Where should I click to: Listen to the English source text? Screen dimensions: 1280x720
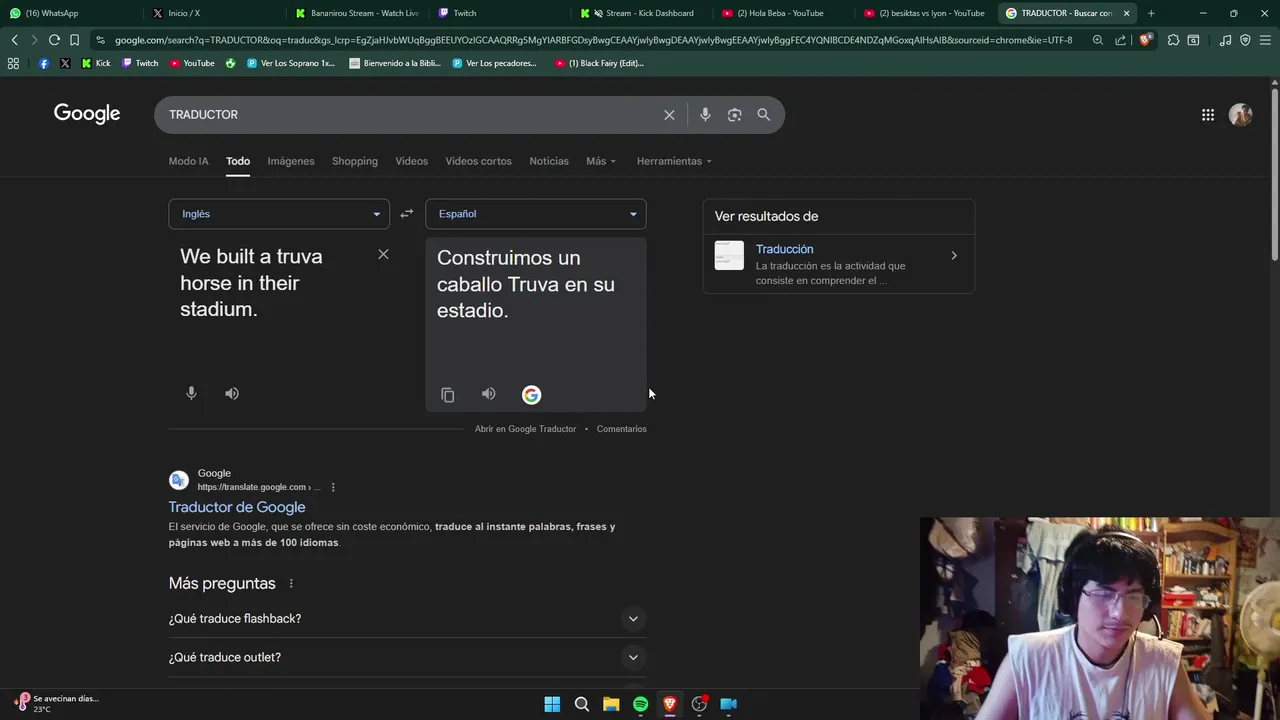[x=232, y=393]
